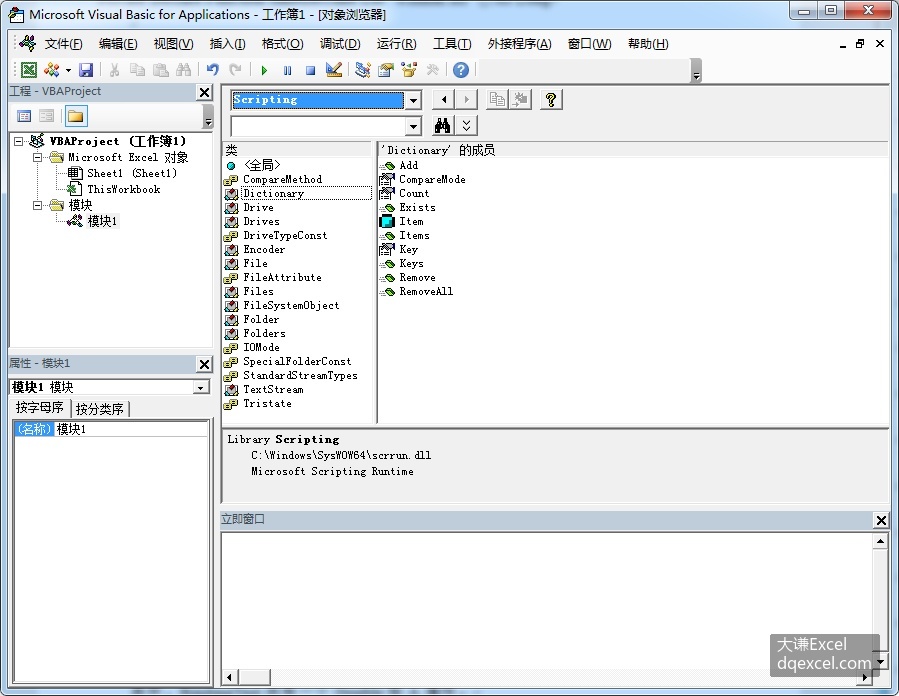899x696 pixels.
Task: Go forward in Object Browser
Action: click(x=466, y=100)
